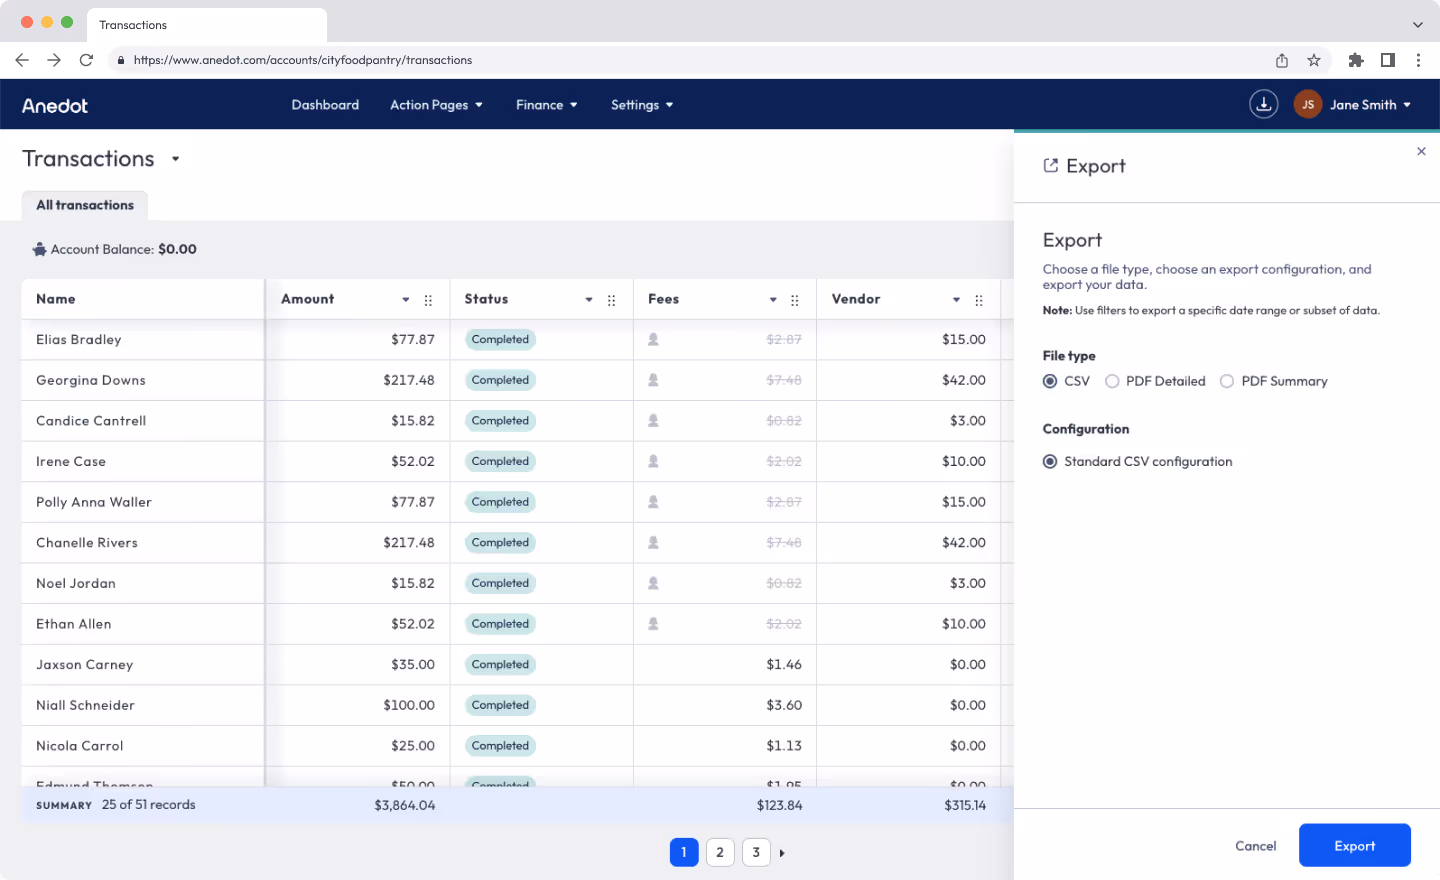
Task: Select PDF Summary file type
Action: (1227, 381)
